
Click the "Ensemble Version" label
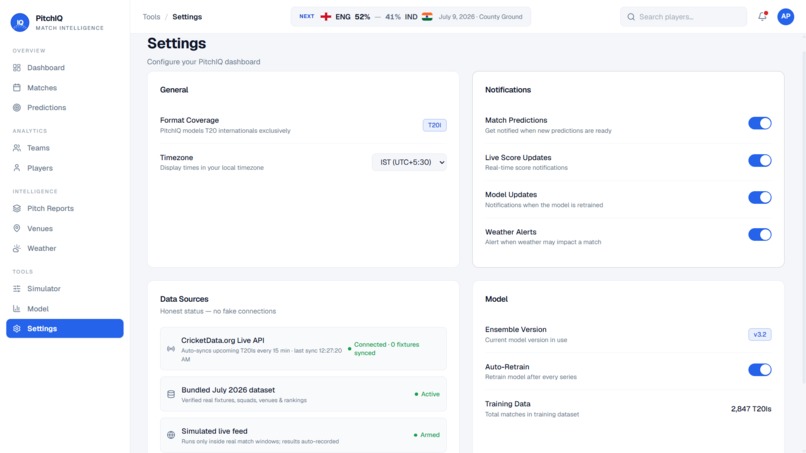(516, 330)
